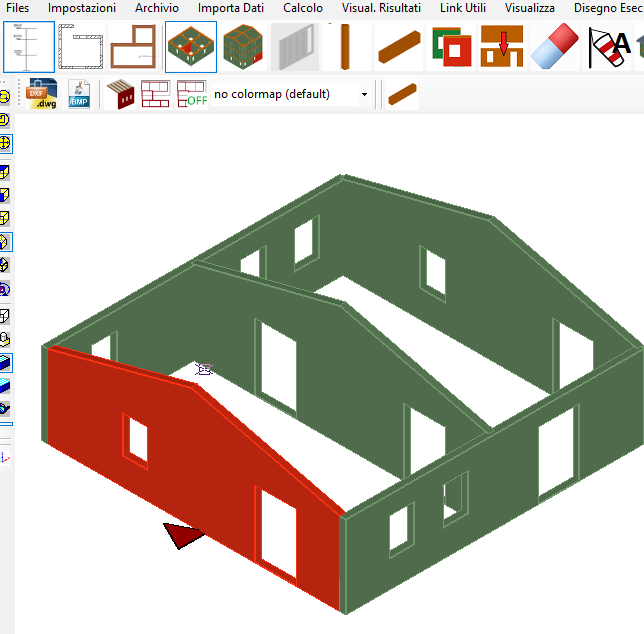Image resolution: width=644 pixels, height=634 pixels.
Task: Open the Importa Dati menu
Action: [231, 8]
